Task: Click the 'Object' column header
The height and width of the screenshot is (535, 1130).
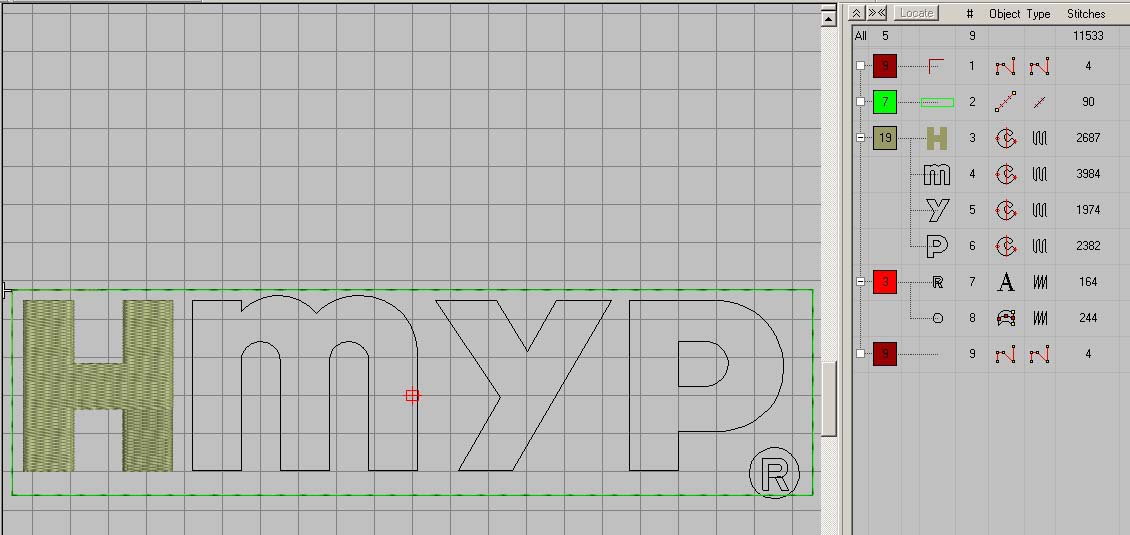Action: pyautogui.click(x=1005, y=14)
